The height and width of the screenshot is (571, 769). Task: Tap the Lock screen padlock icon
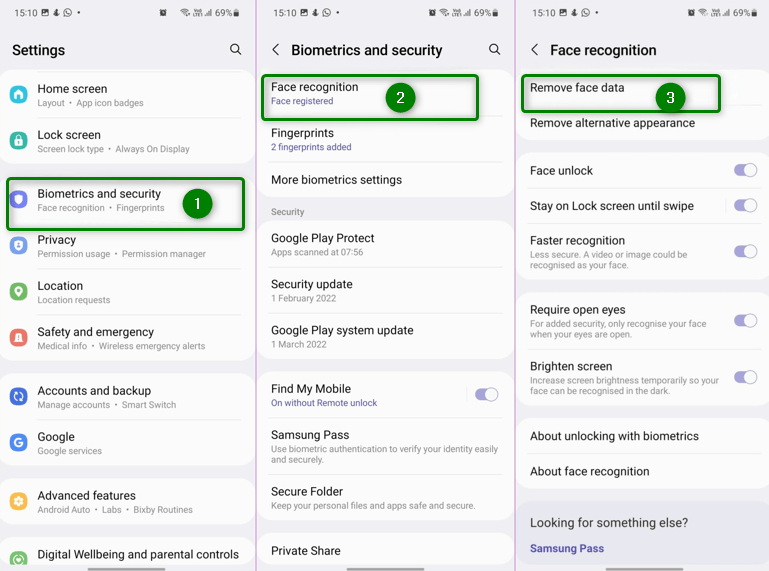[19, 141]
